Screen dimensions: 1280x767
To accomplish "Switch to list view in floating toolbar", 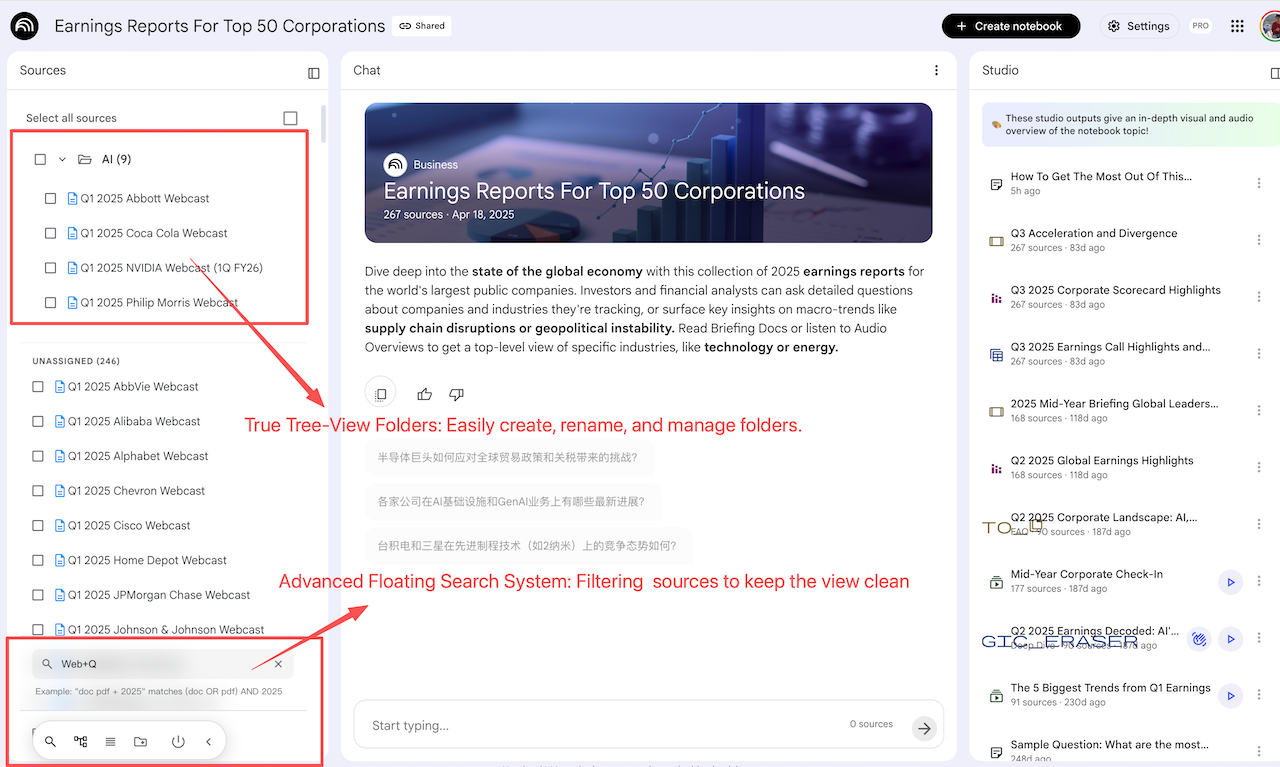I will pyautogui.click(x=110, y=741).
